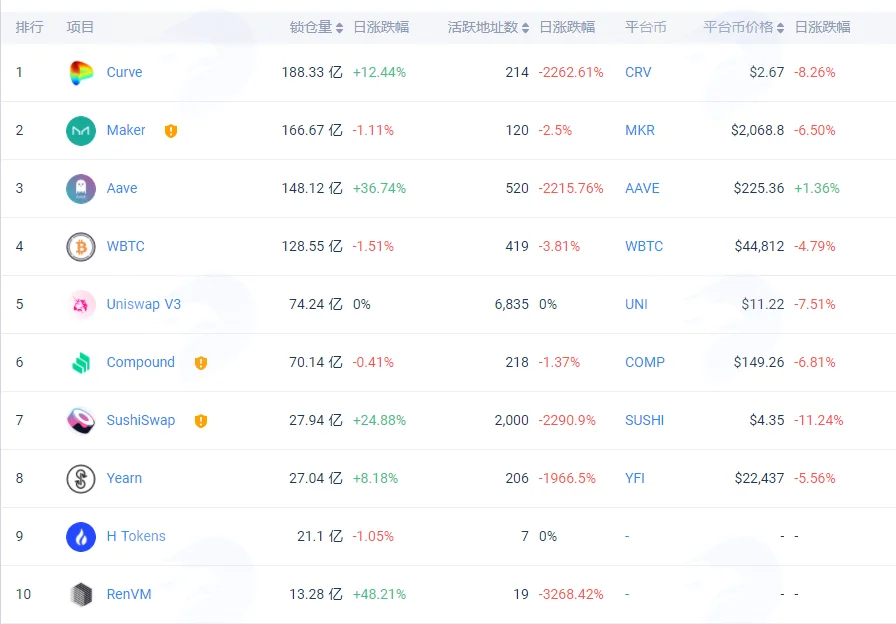Select RenVM's 13.28 亿 value
The image size is (896, 624).
click(316, 594)
